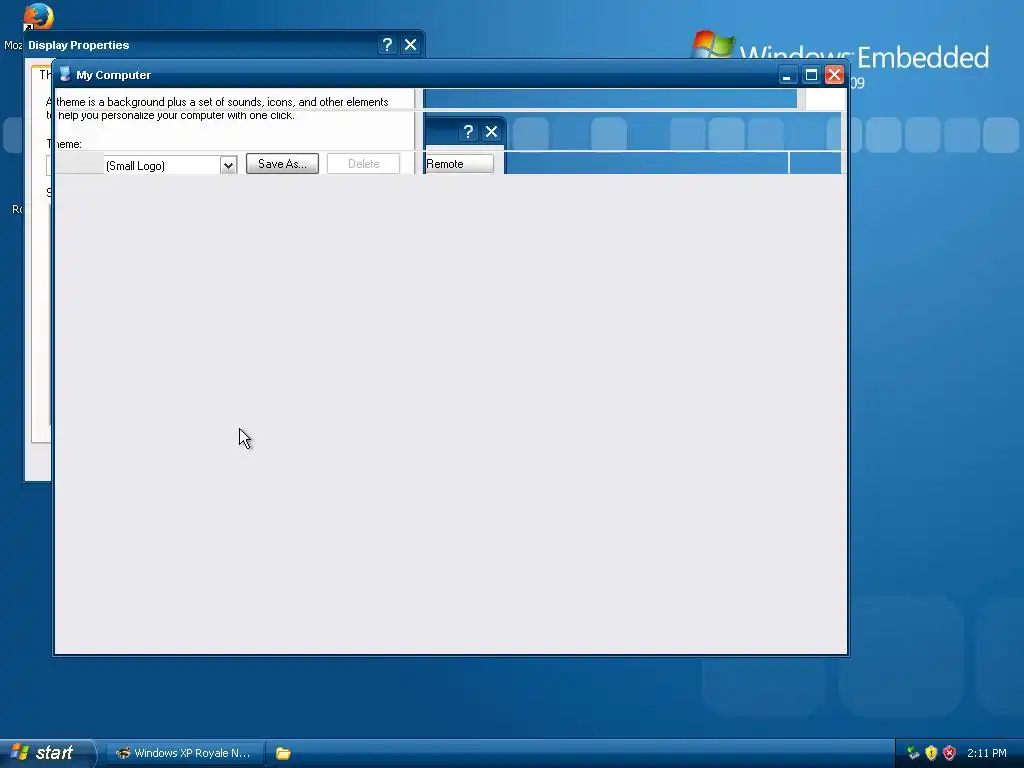Click the folder icon in the taskbar

click(283, 753)
